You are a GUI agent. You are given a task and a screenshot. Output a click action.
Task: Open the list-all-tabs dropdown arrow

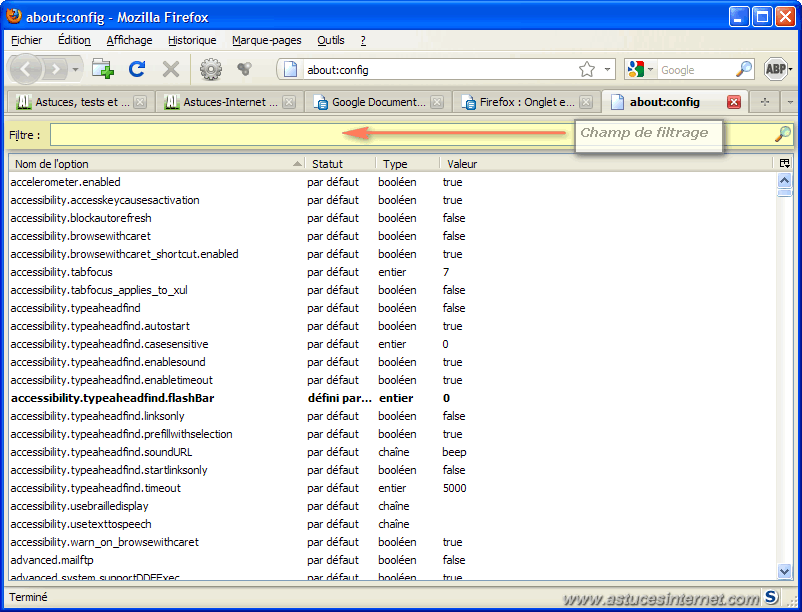coord(790,102)
